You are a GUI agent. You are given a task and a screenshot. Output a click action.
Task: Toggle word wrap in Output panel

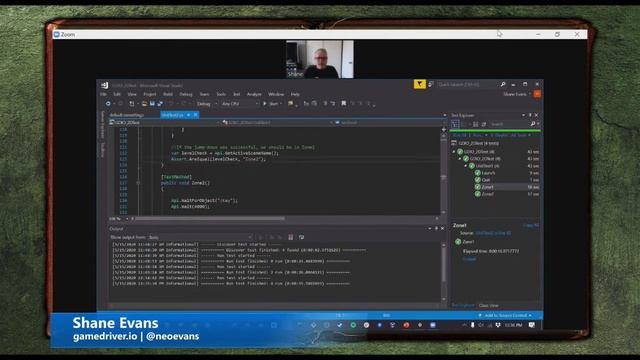click(x=301, y=237)
